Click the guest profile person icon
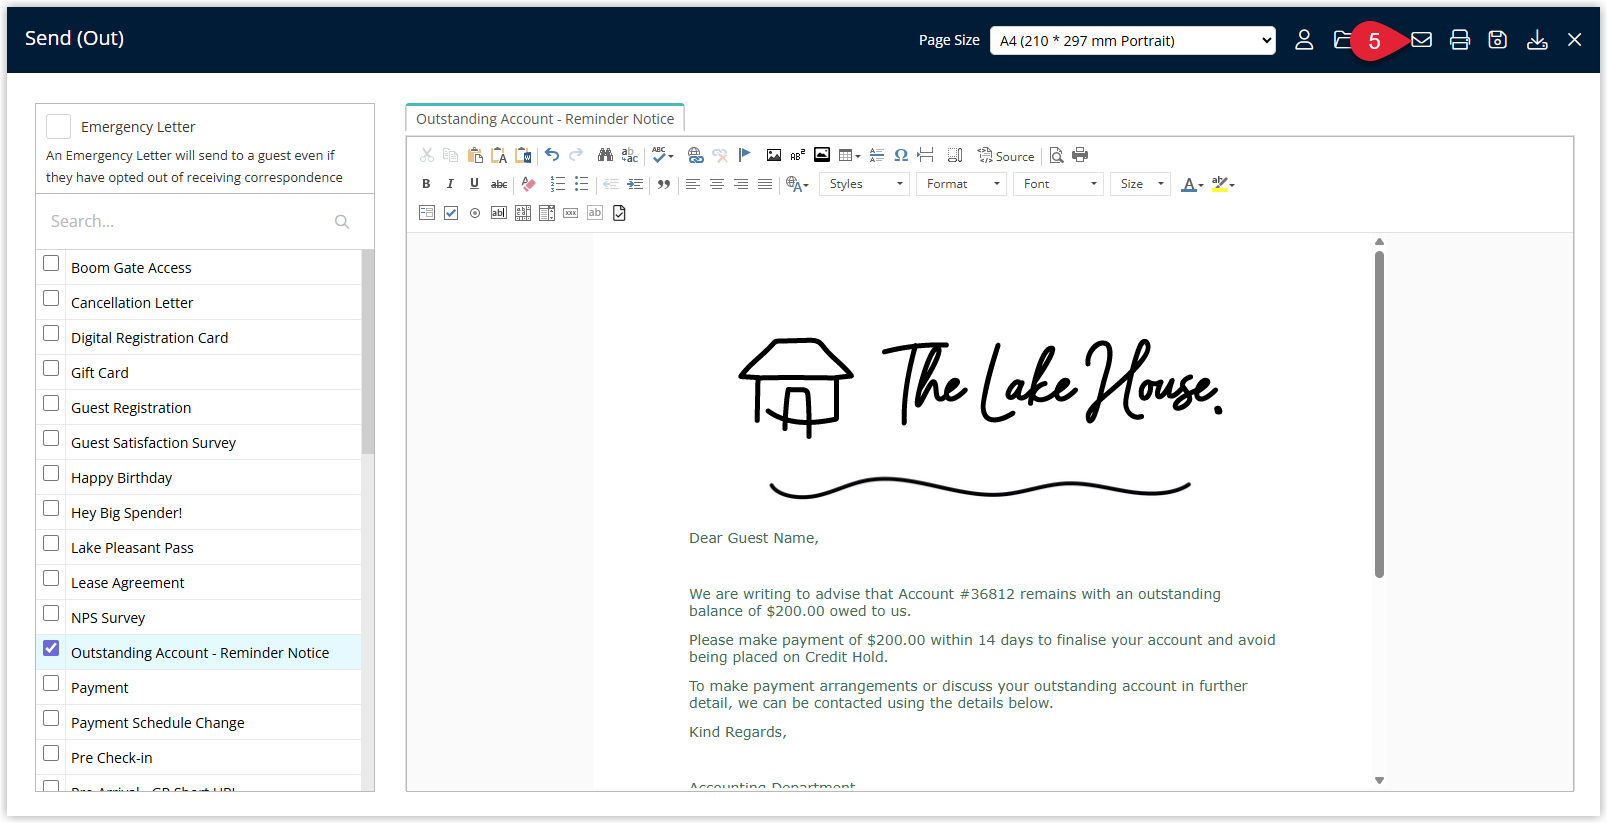The image size is (1608, 824). [1304, 40]
